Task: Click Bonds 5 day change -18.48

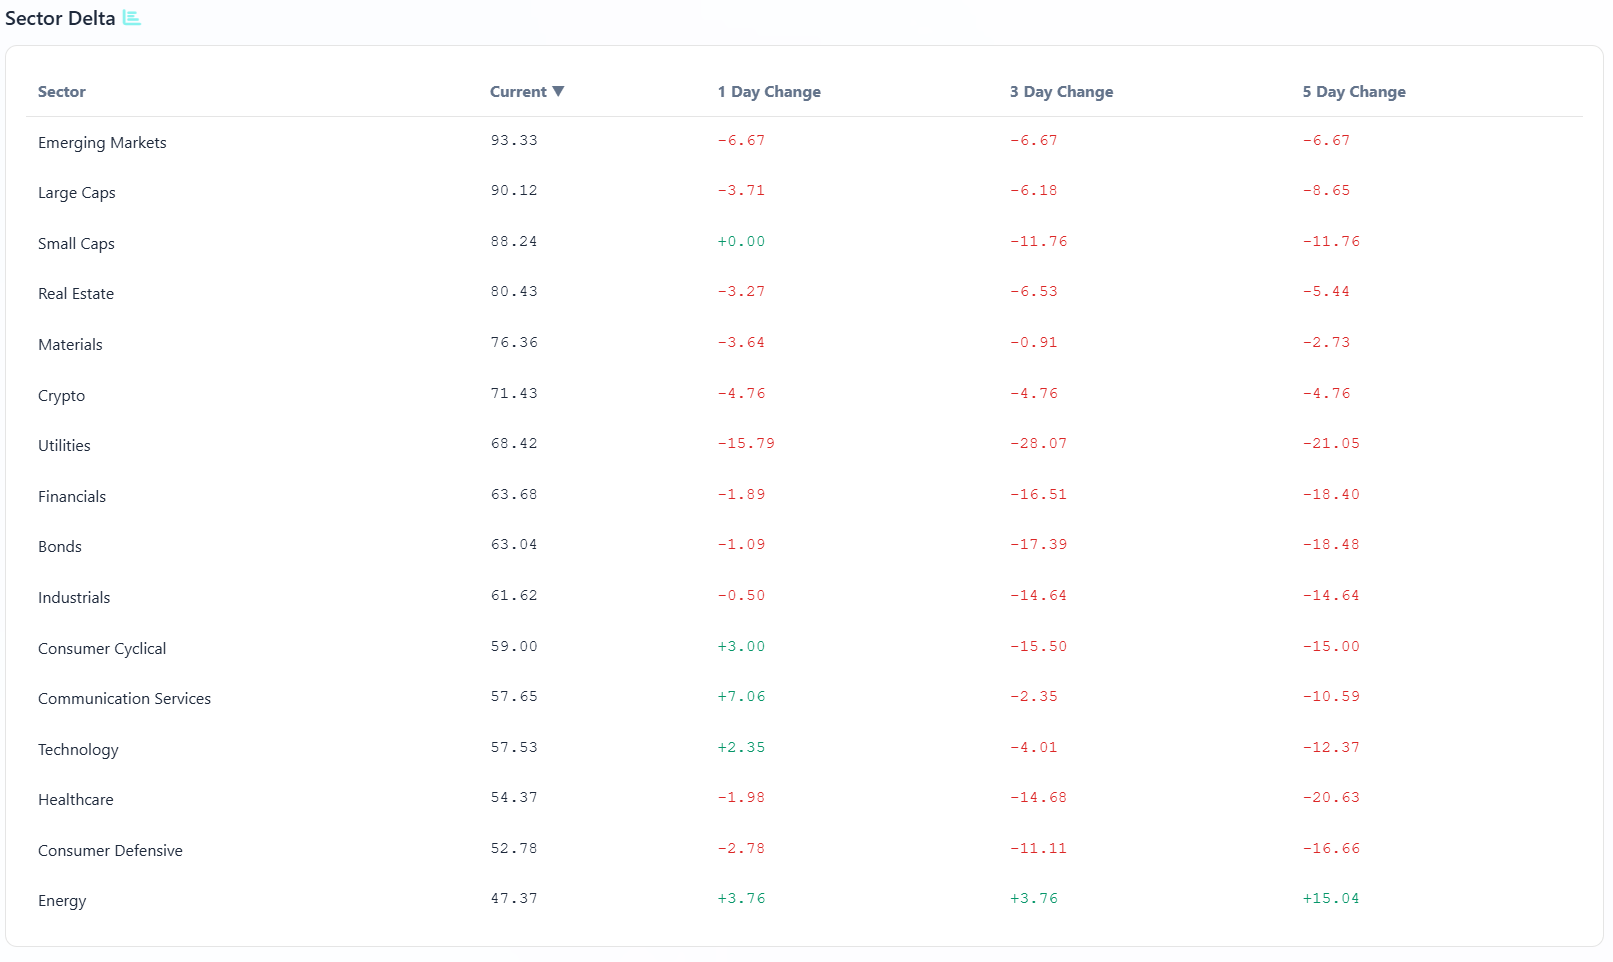Action: click(x=1331, y=544)
